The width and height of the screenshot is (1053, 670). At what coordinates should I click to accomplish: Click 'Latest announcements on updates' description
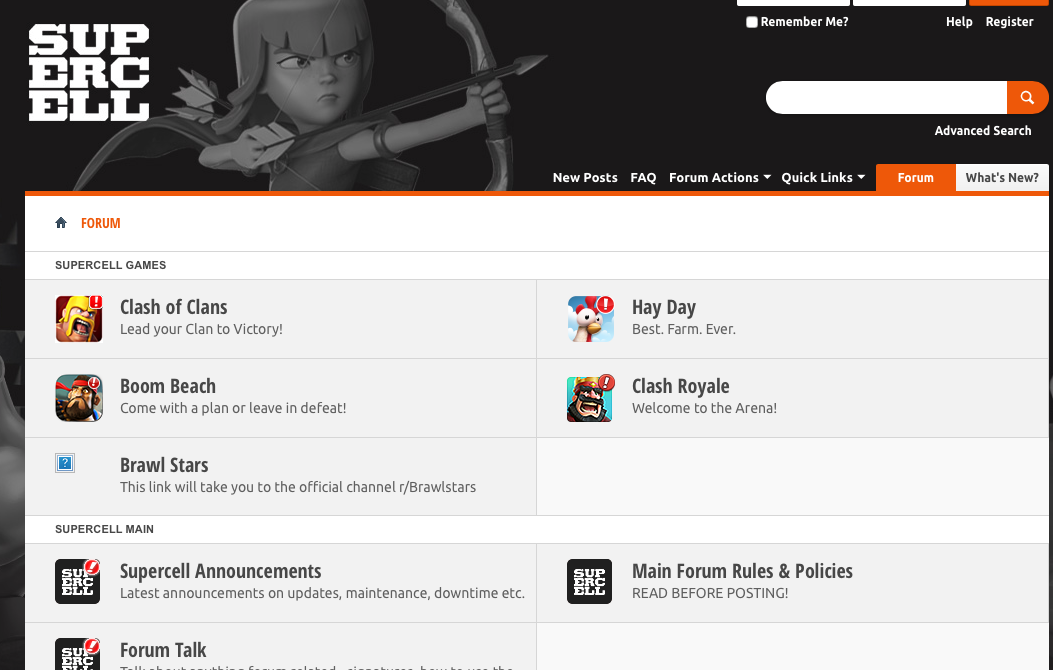coord(322,593)
